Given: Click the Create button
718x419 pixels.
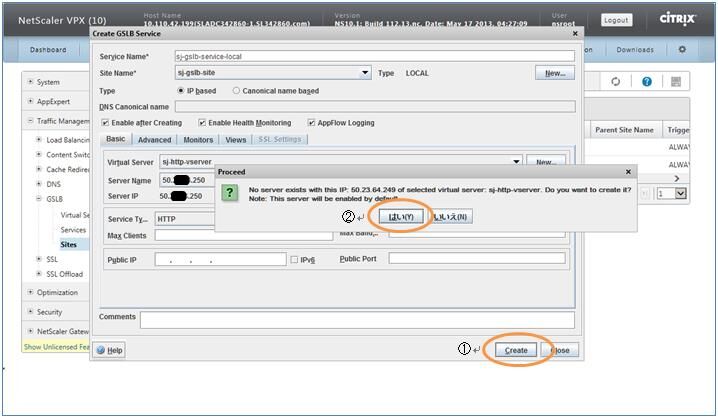Looking at the screenshot, I should click(x=516, y=350).
